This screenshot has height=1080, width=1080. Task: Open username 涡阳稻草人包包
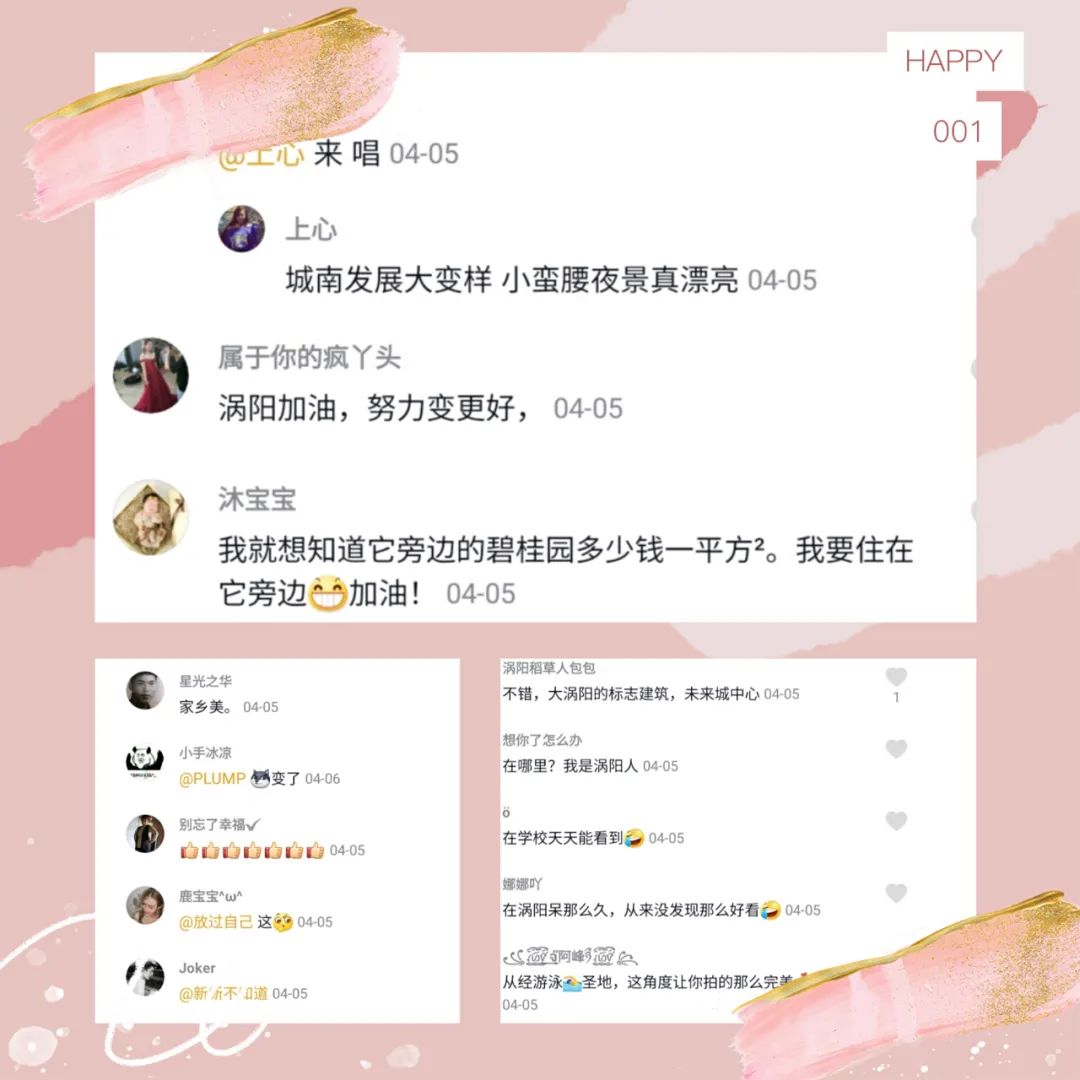548,667
